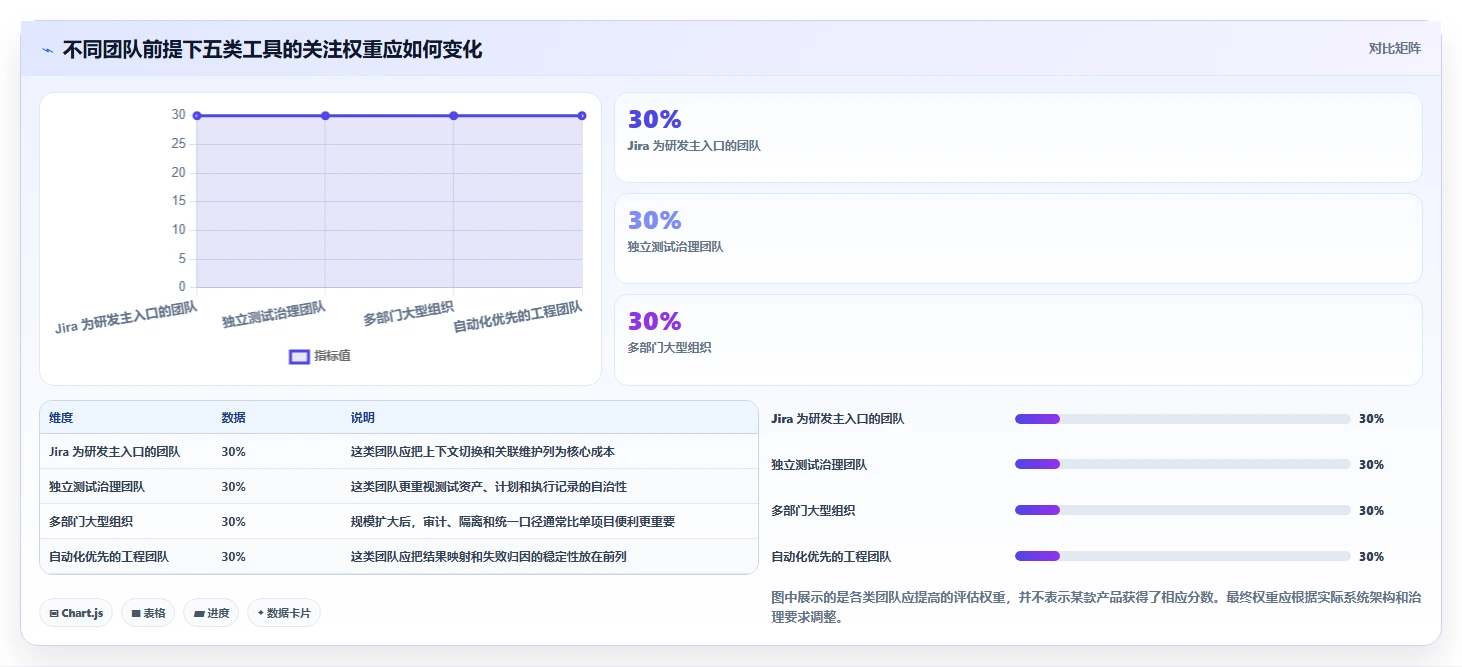Click progress bar for 自动化优先的工程团队
Screen dimensions: 1462x667
point(1183,557)
